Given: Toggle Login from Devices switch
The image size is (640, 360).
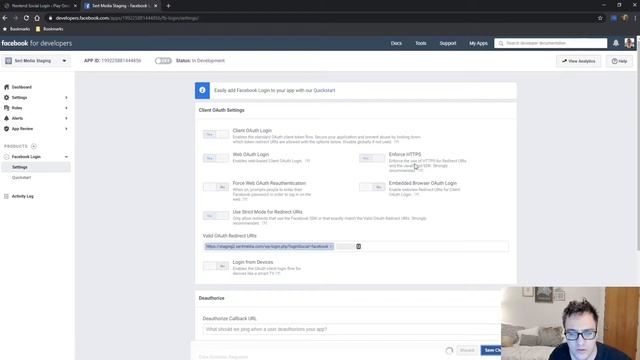Looking at the screenshot, I should (x=216, y=266).
